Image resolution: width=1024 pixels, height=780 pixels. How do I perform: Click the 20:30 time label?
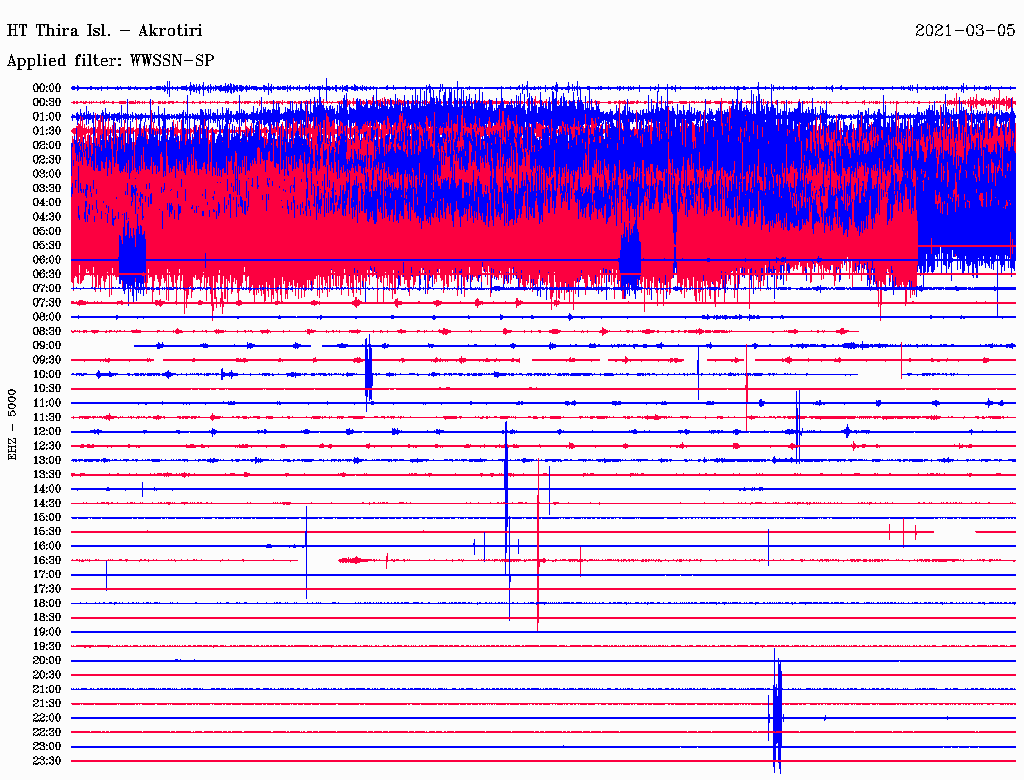tap(47, 675)
